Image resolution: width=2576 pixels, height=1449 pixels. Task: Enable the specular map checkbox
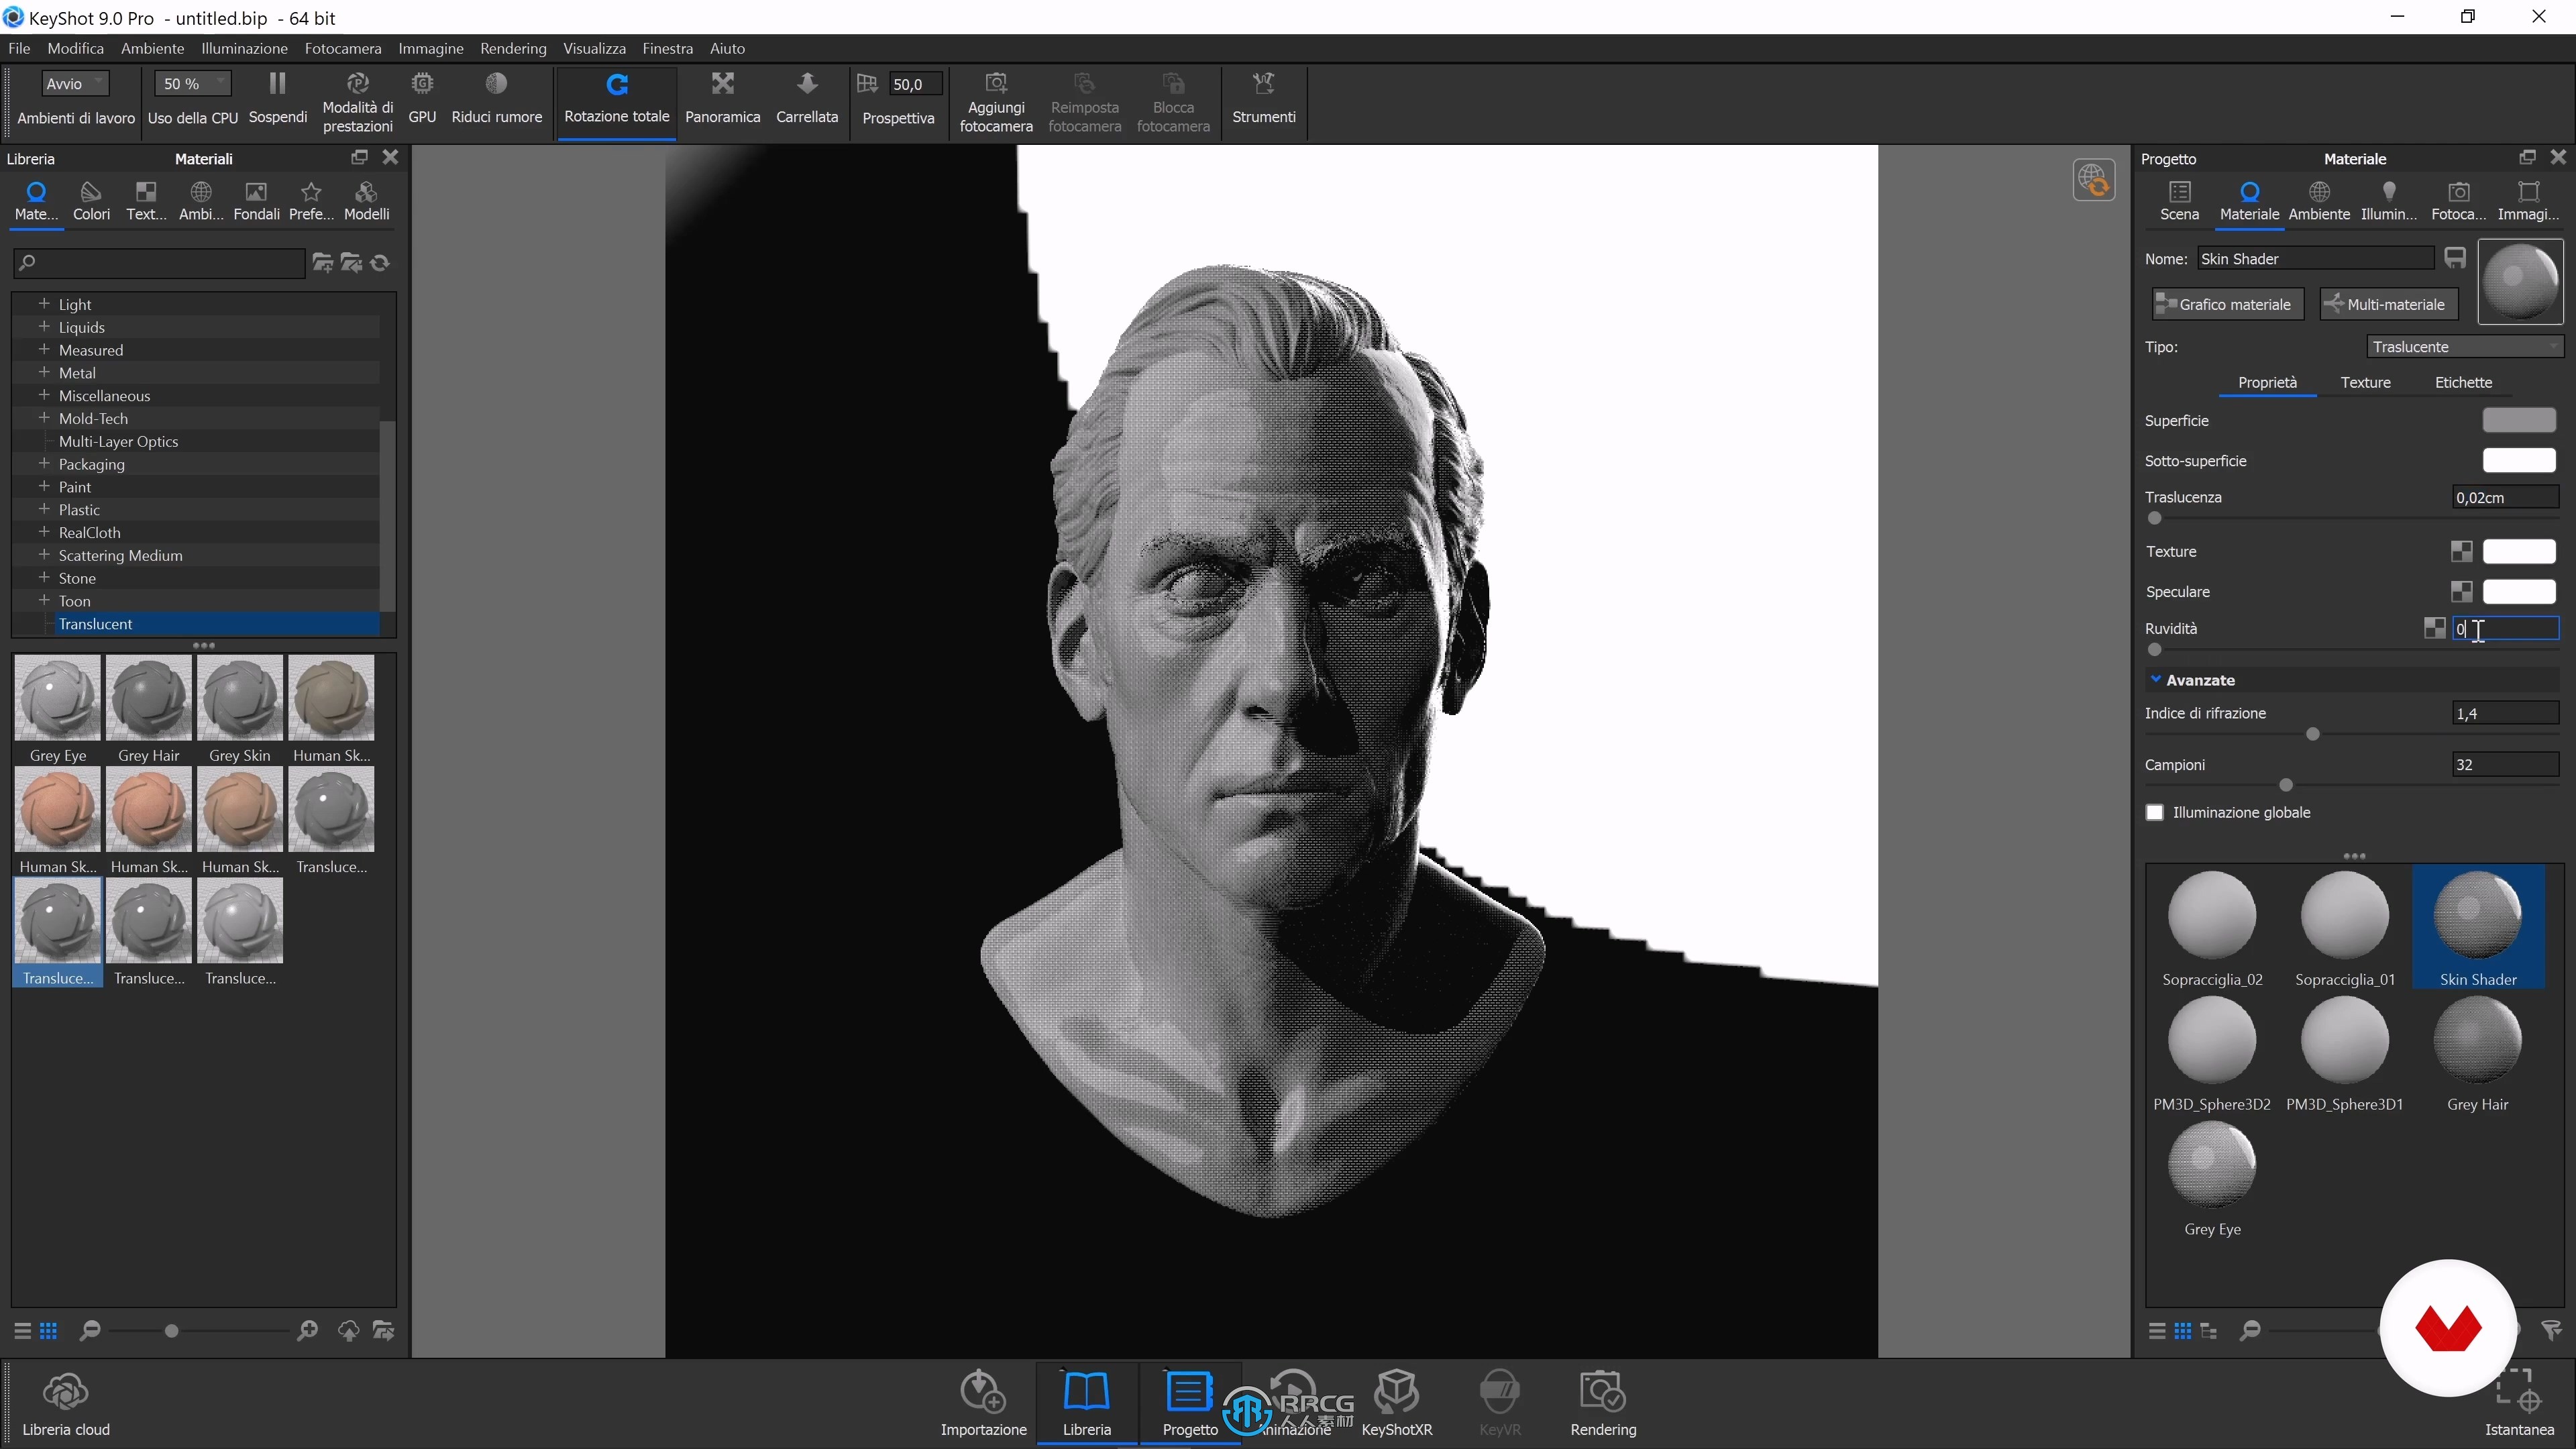[x=2463, y=591]
